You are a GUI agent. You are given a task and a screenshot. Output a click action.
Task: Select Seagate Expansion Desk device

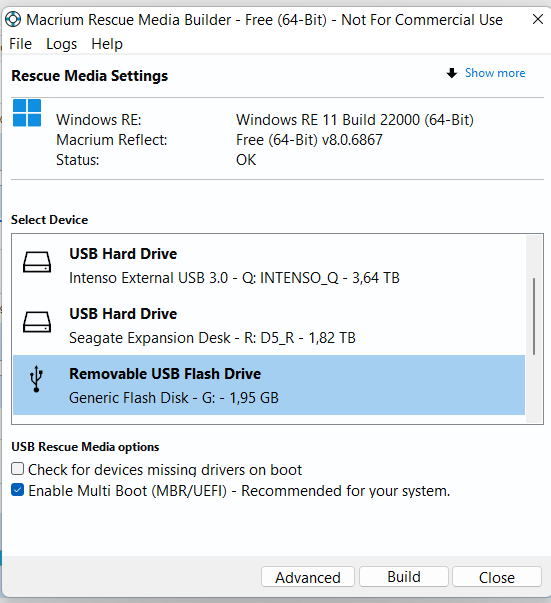(269, 325)
